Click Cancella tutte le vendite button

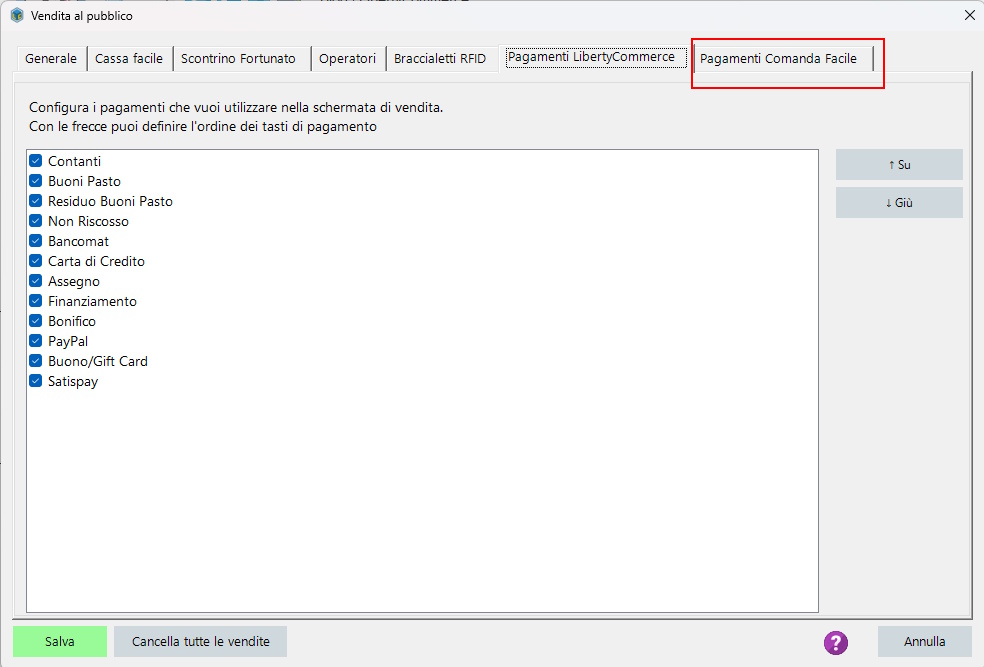(x=201, y=641)
